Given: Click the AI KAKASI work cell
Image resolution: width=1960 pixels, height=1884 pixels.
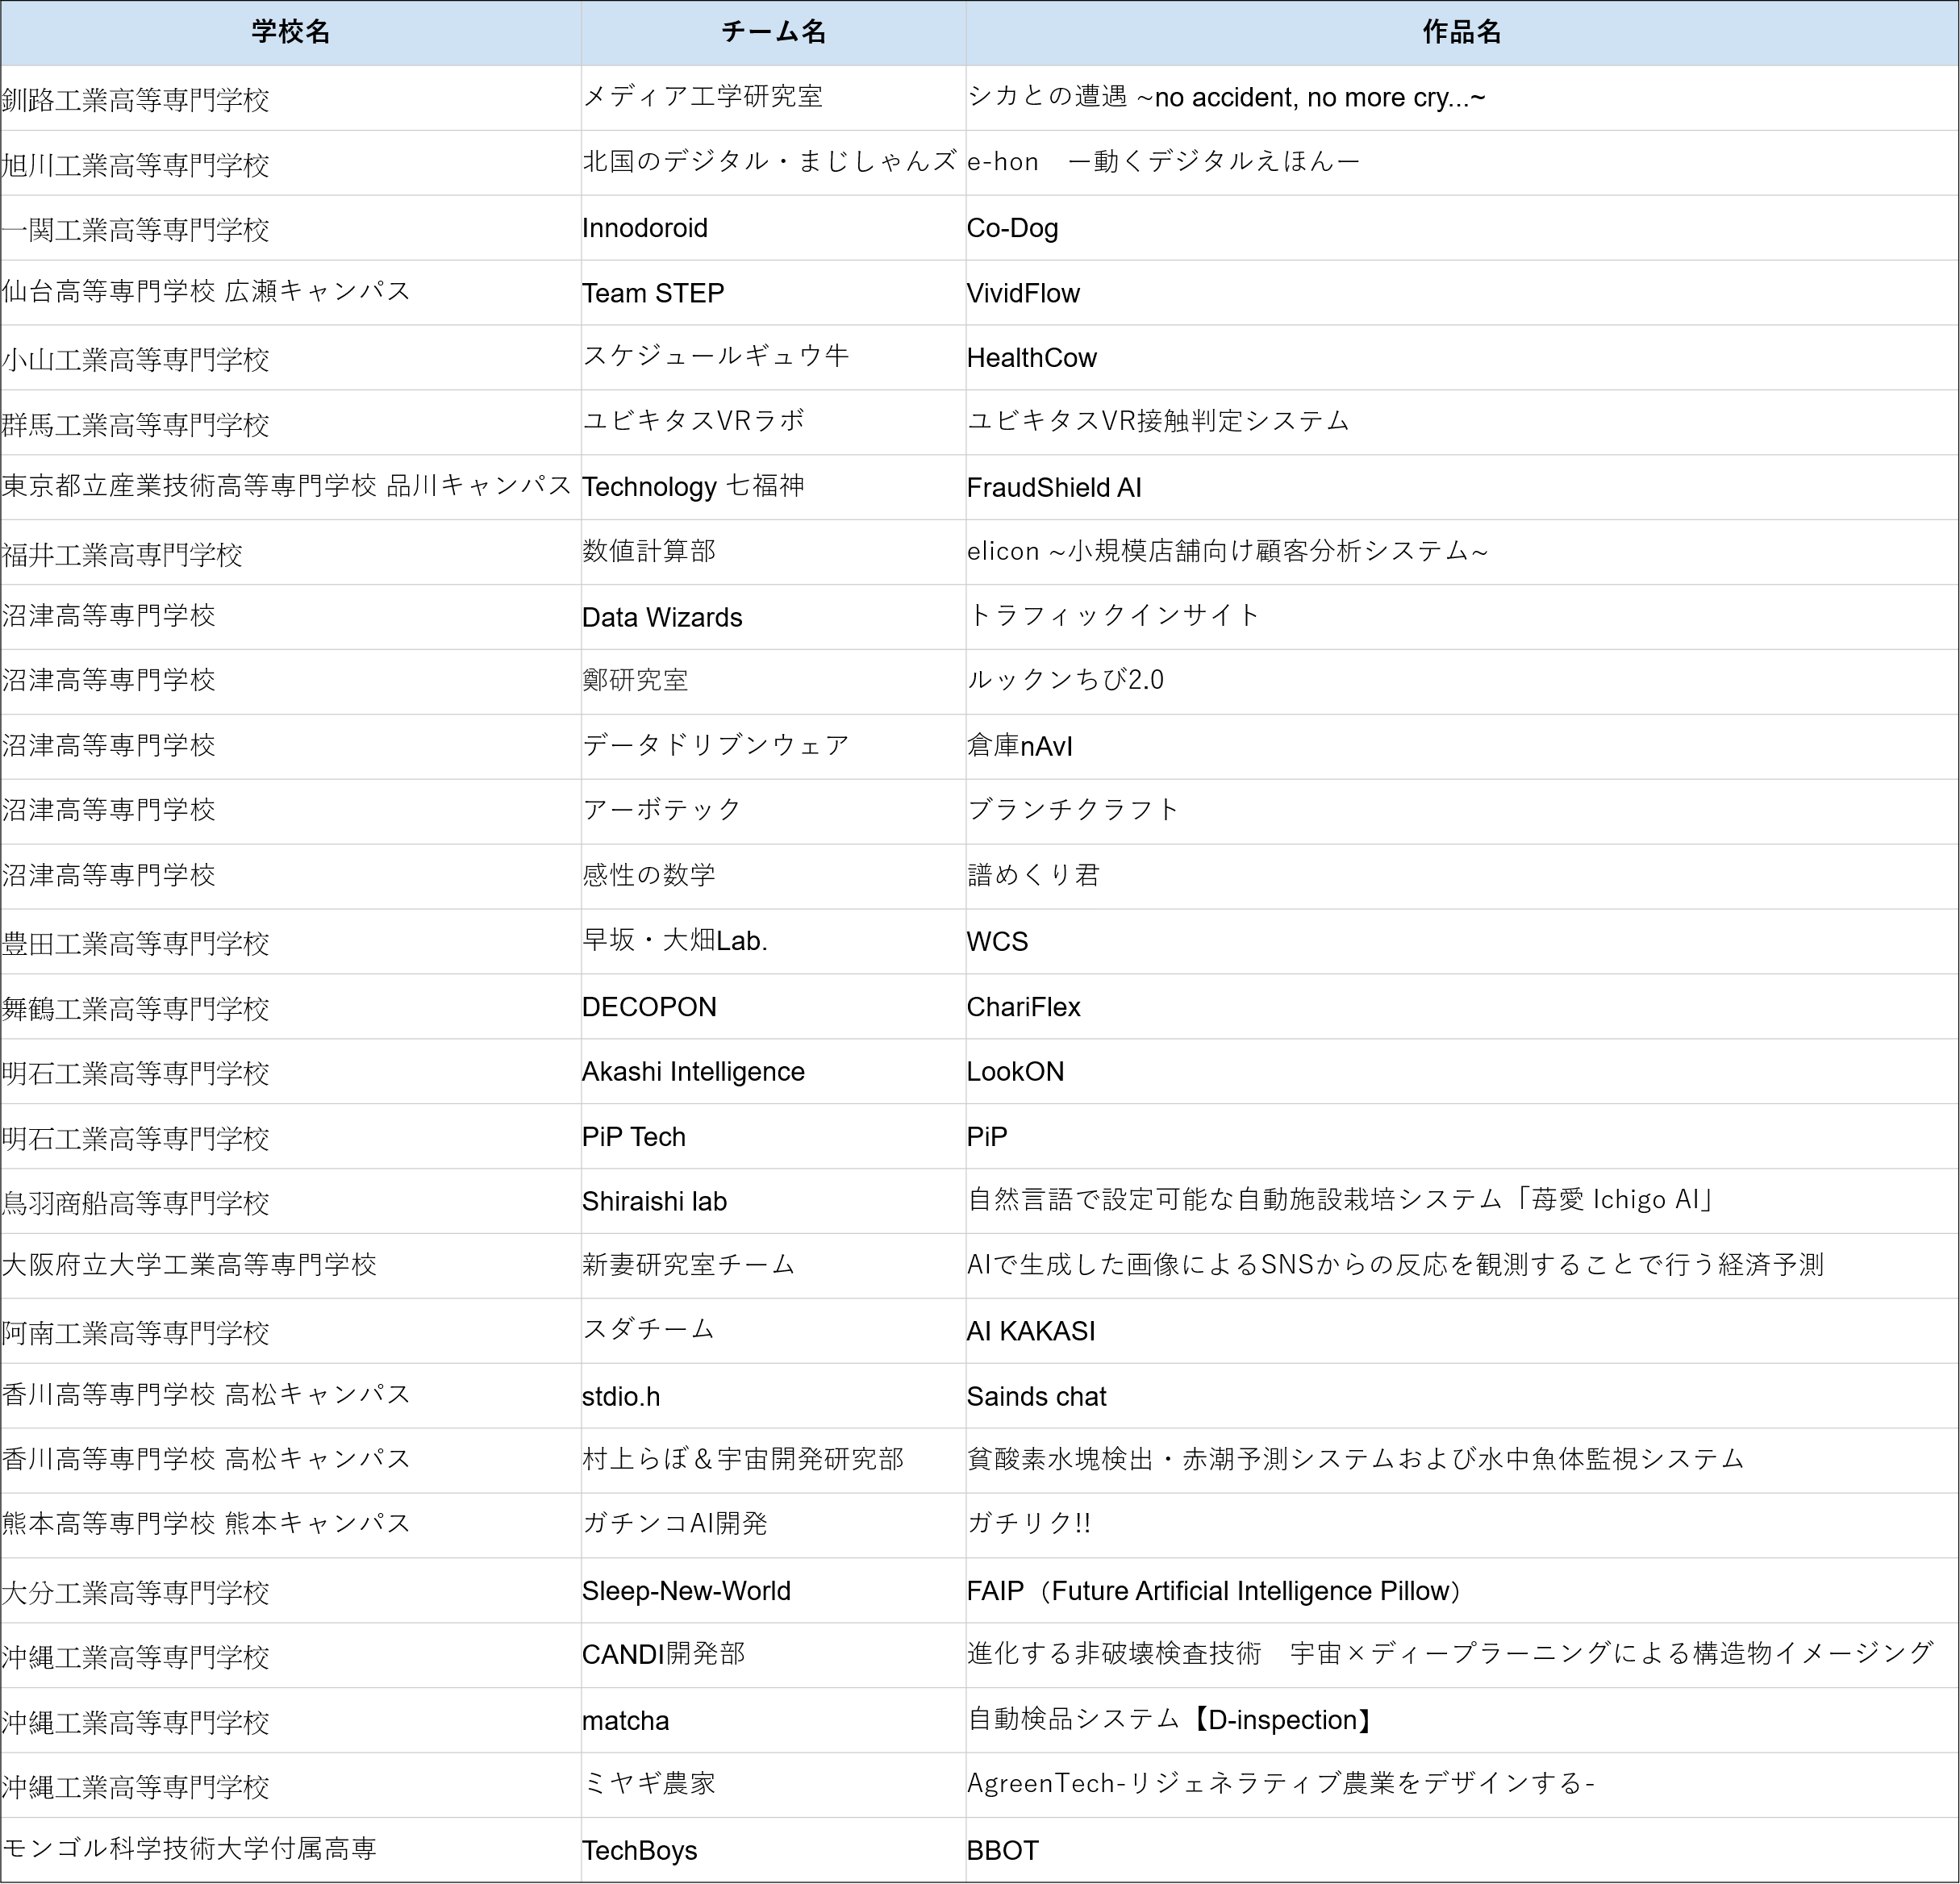Looking at the screenshot, I should (1031, 1331).
